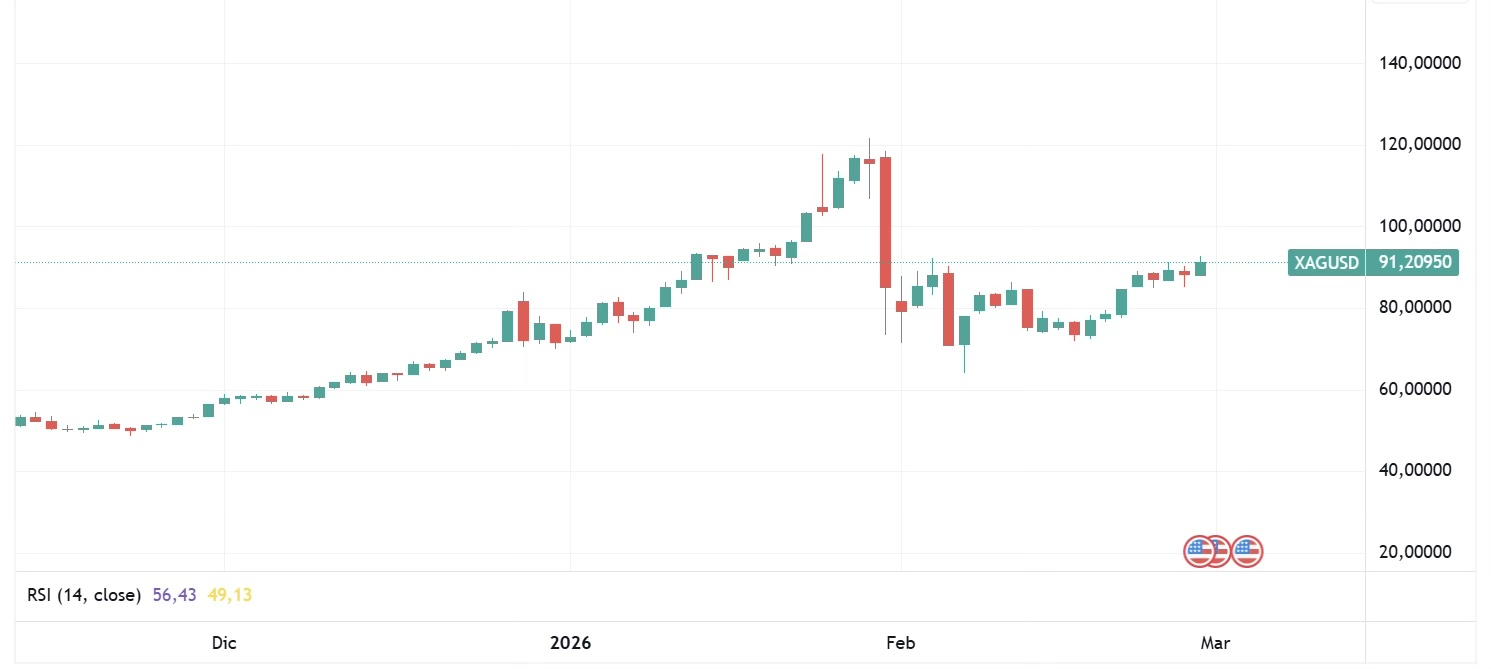Viewport: 1491px width, 669px height.
Task: Click the Mar label on time axis
Action: [x=1216, y=643]
